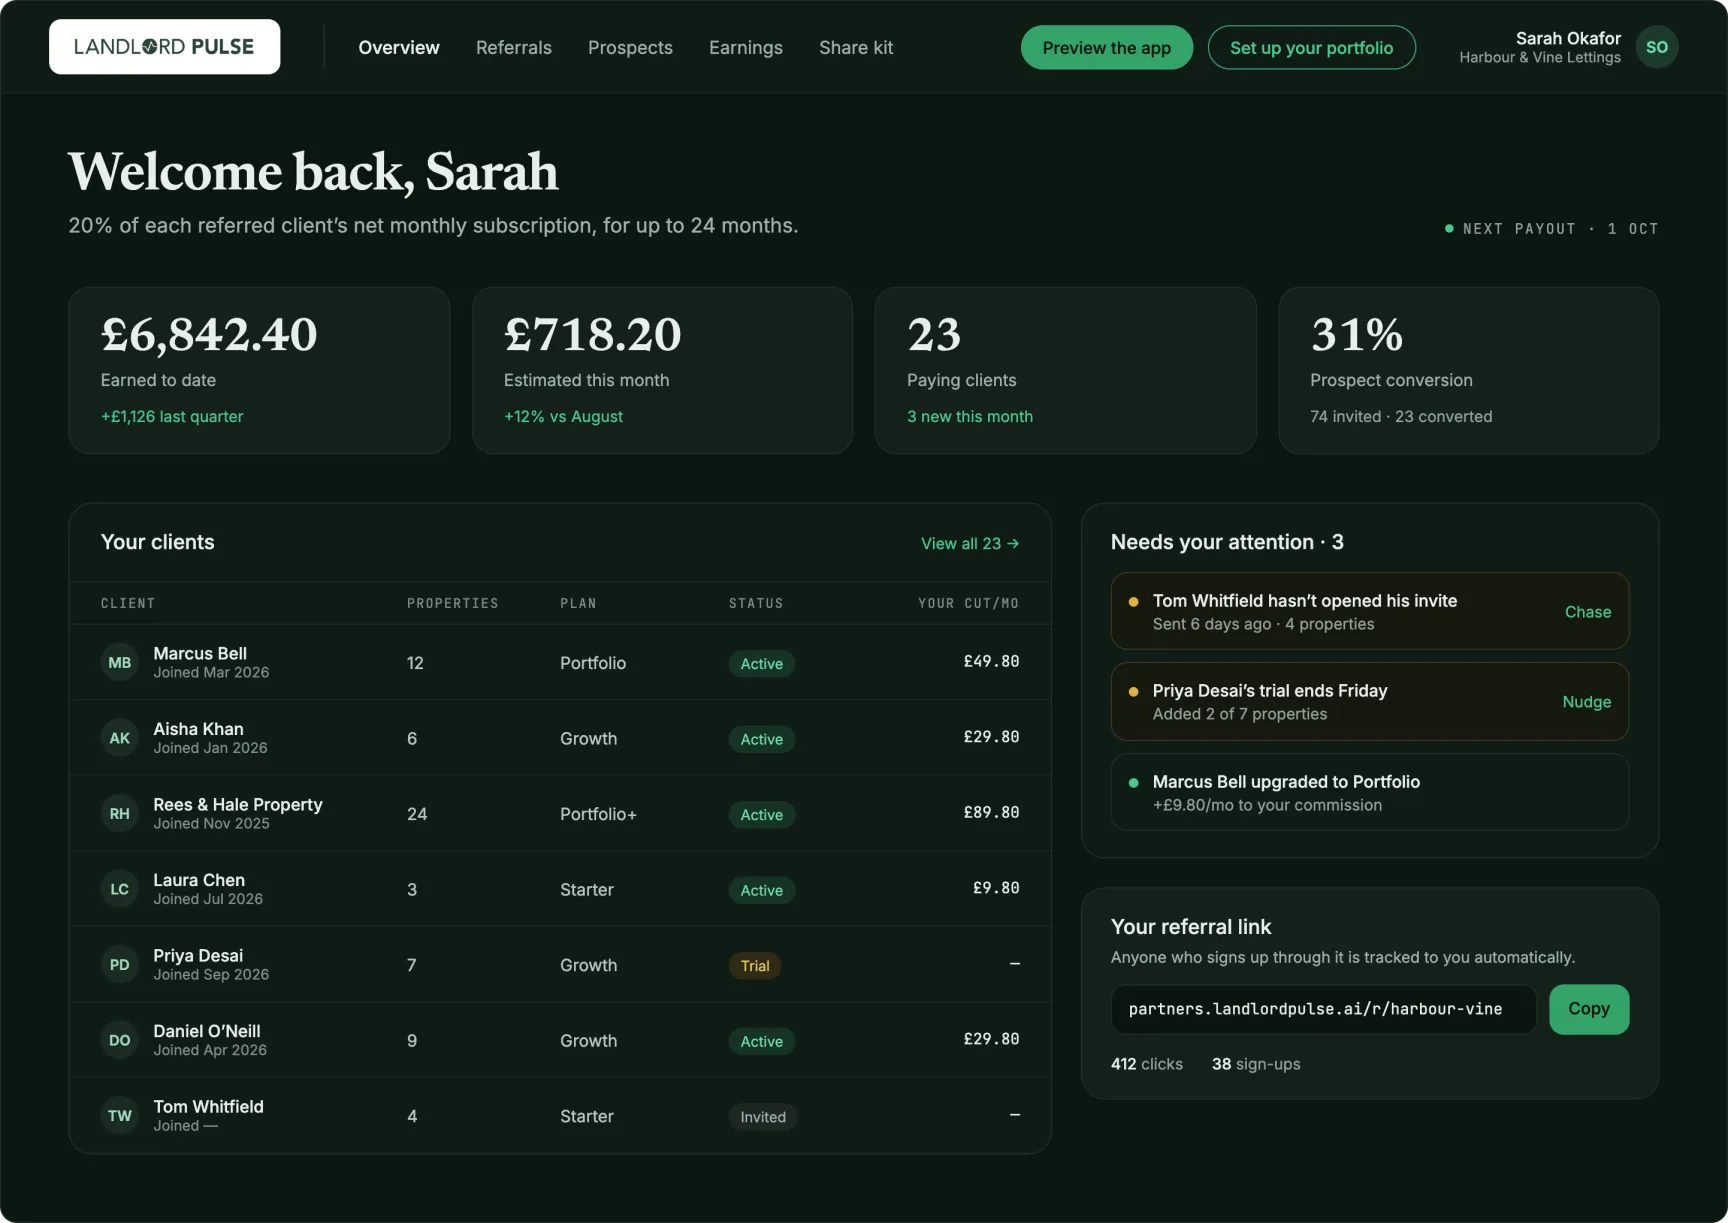Click Priya Desai's Trial status badge
The image size is (1728, 1223).
pos(755,966)
